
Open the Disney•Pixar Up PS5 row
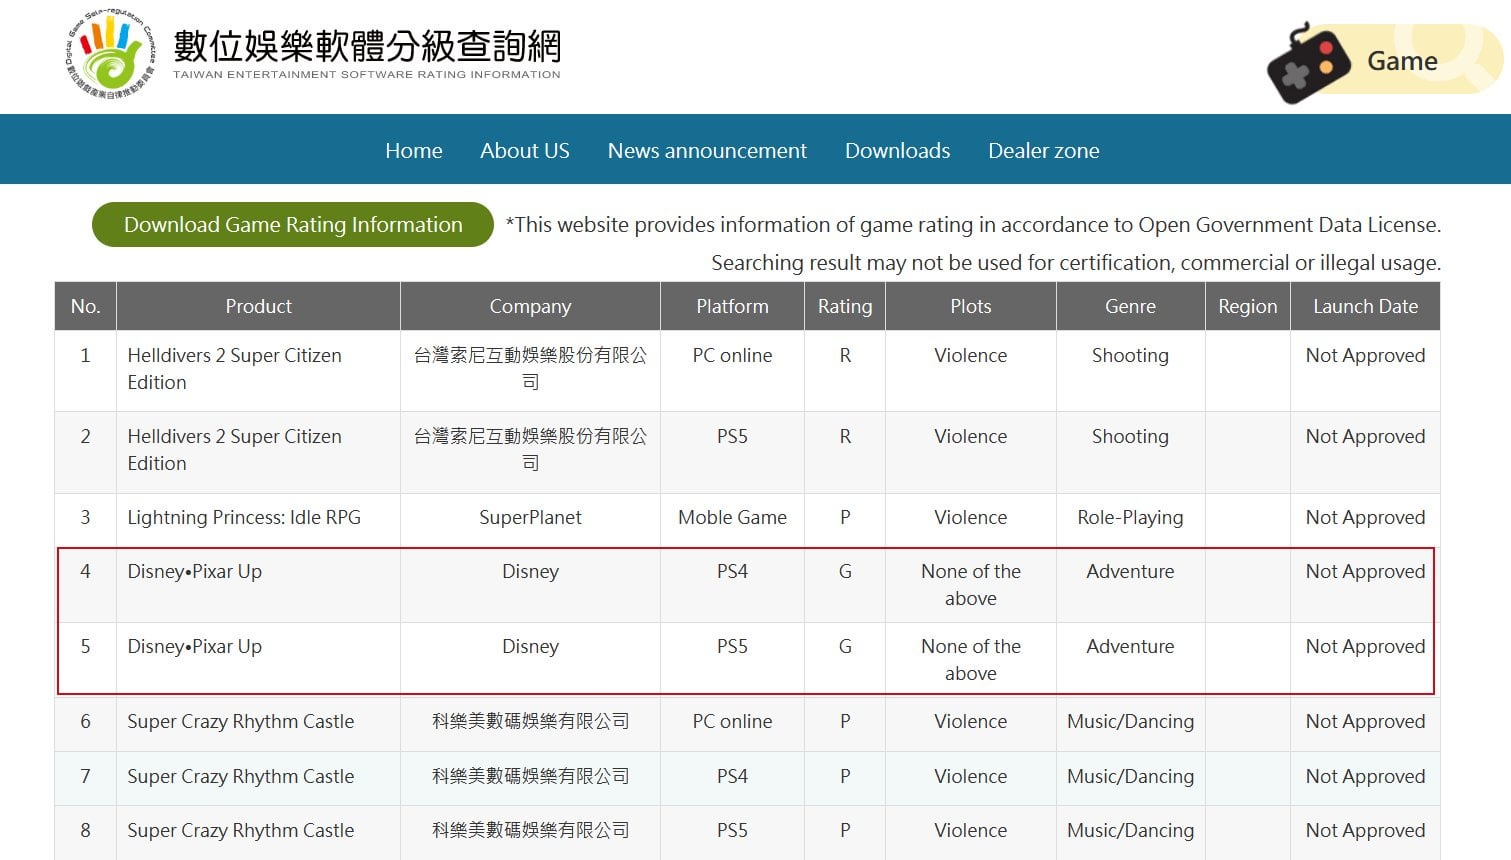pyautogui.click(x=195, y=647)
